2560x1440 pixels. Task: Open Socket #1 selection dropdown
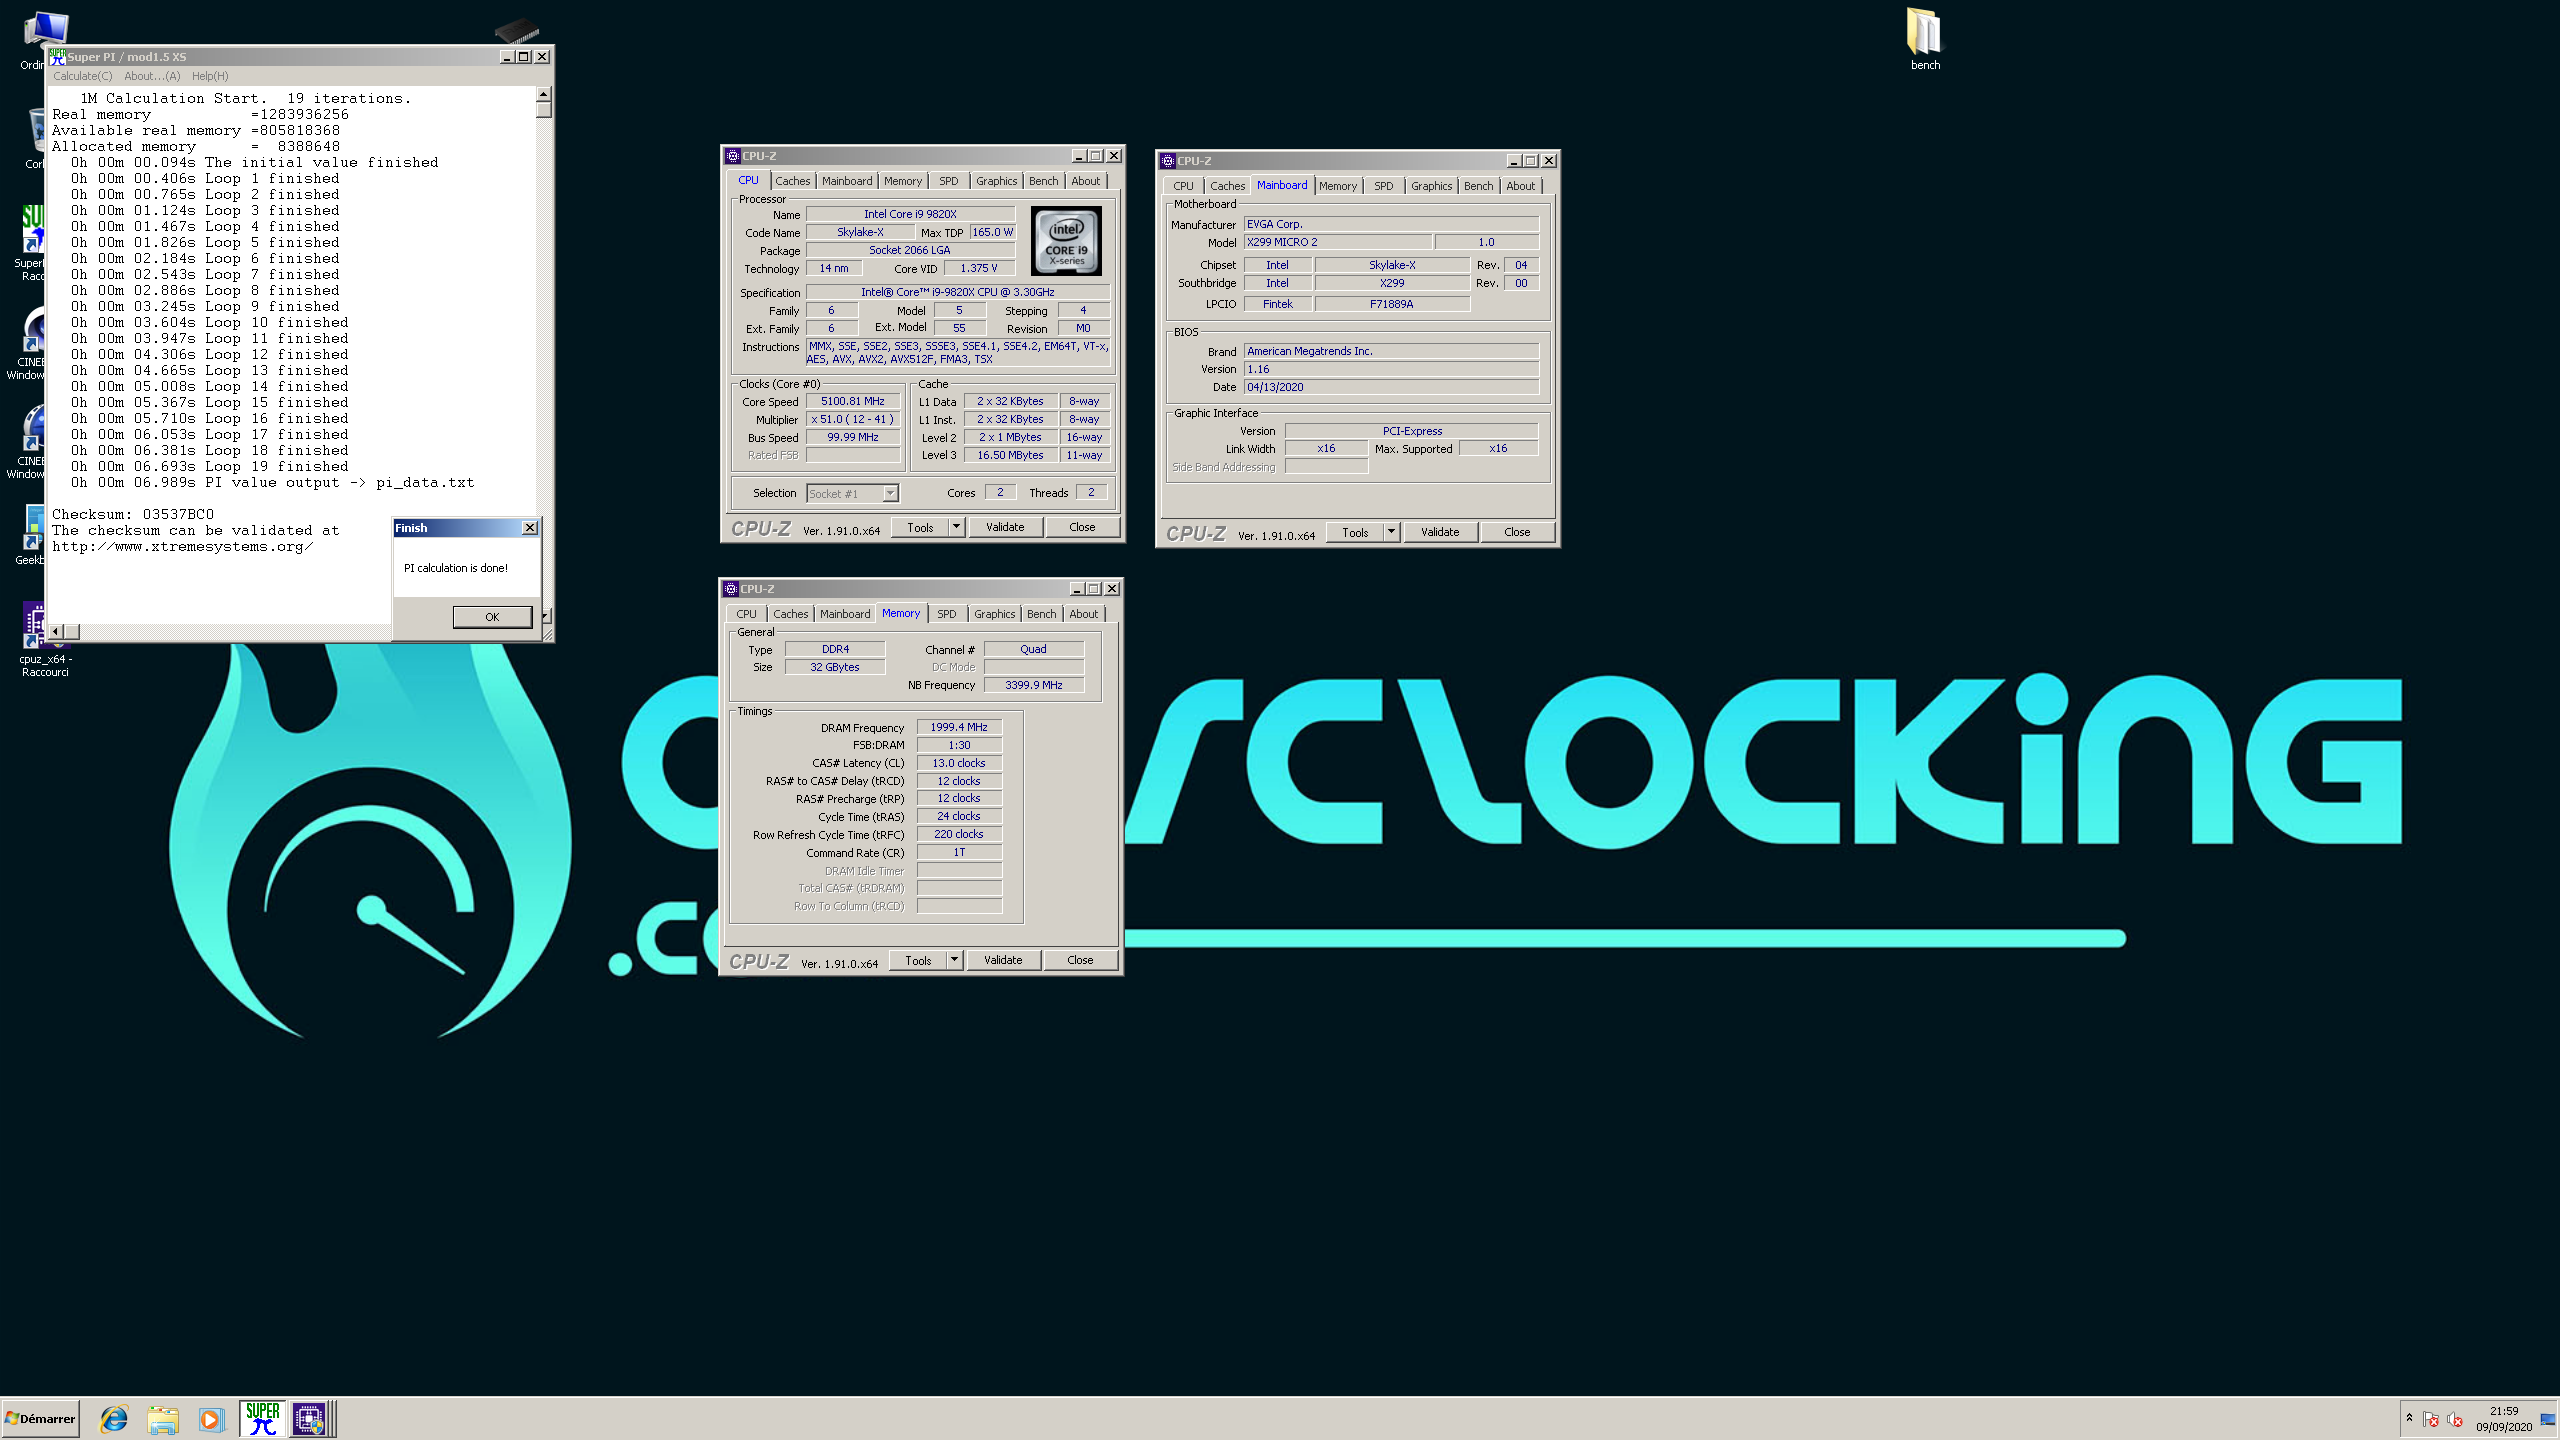(890, 493)
